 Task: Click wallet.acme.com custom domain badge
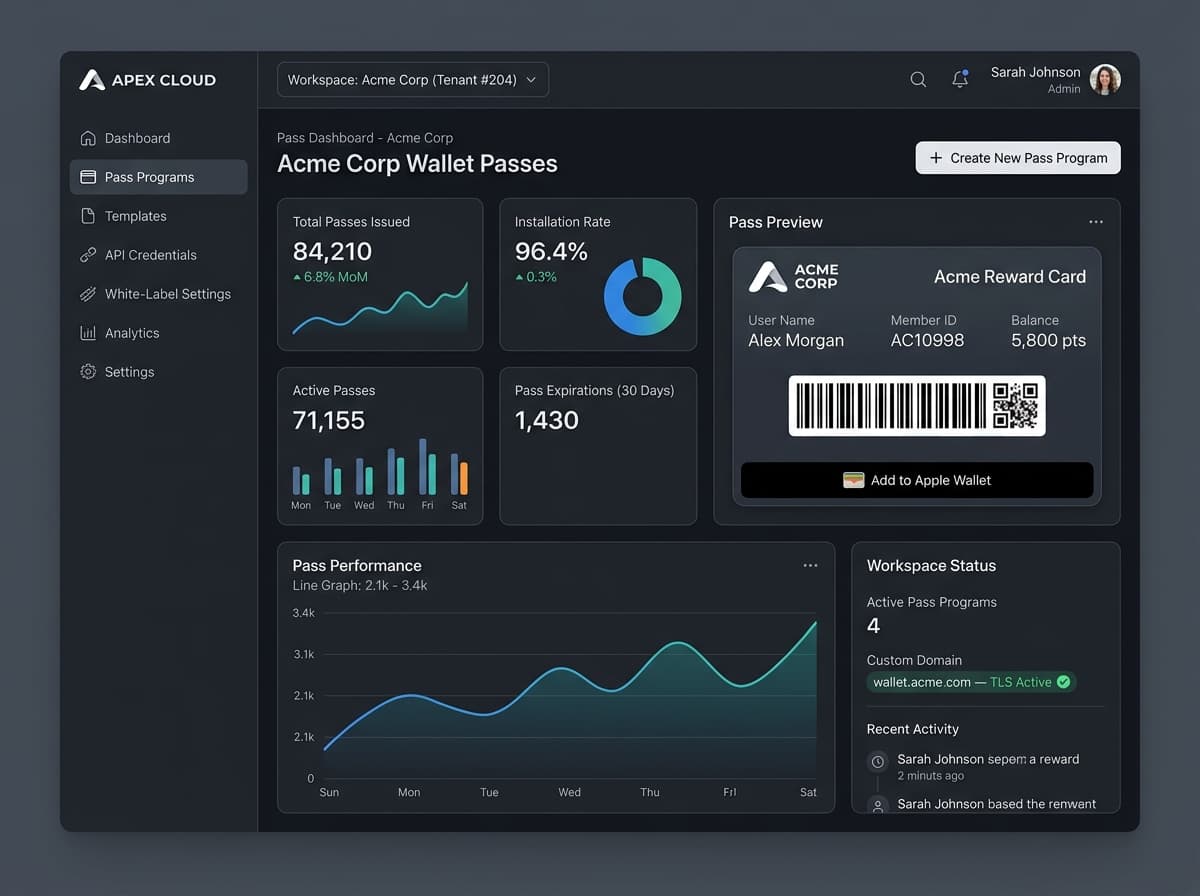(971, 682)
